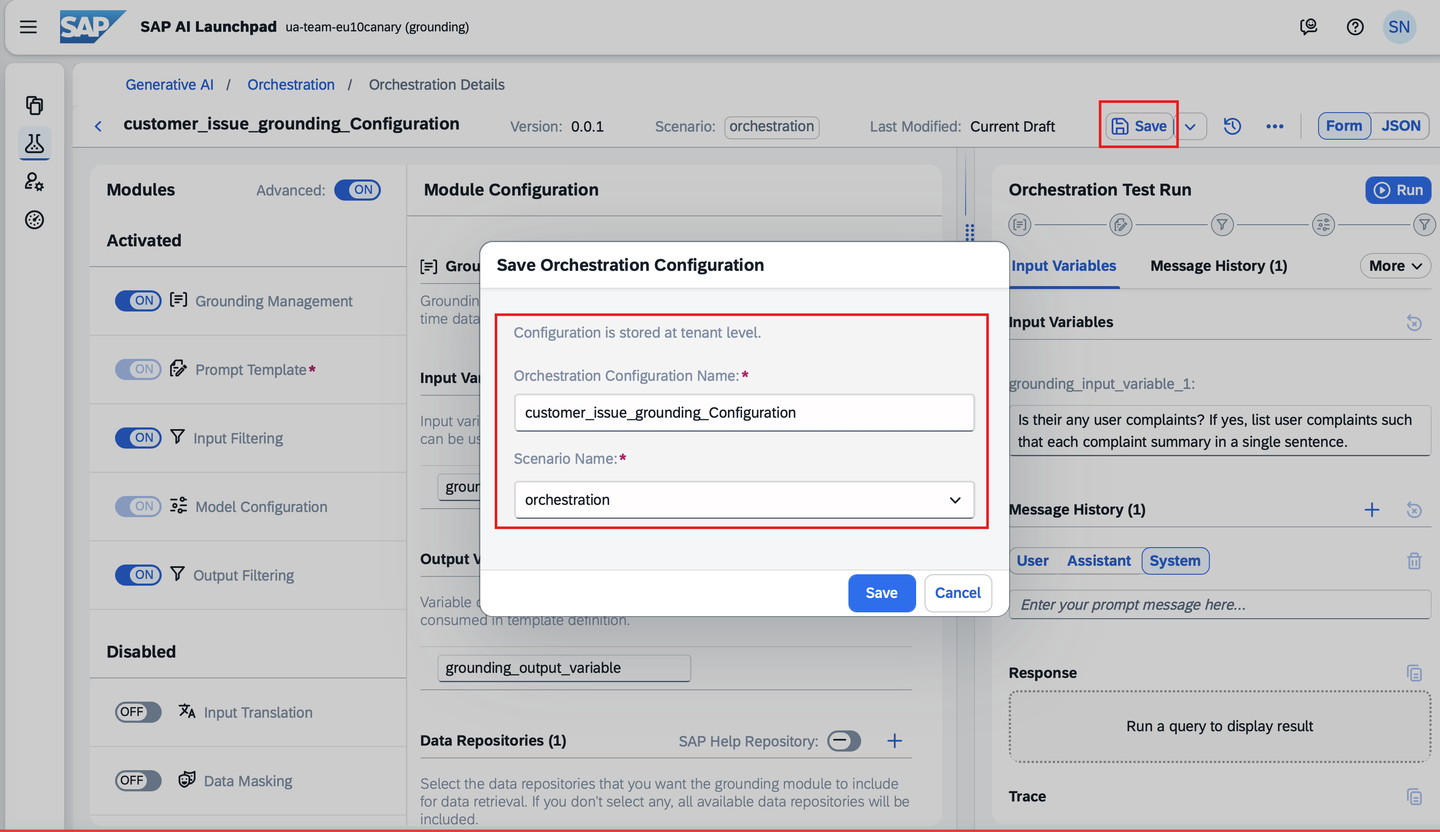Viewport: 1440px width, 832px height.
Task: Open the three-dot more actions menu
Action: point(1274,126)
